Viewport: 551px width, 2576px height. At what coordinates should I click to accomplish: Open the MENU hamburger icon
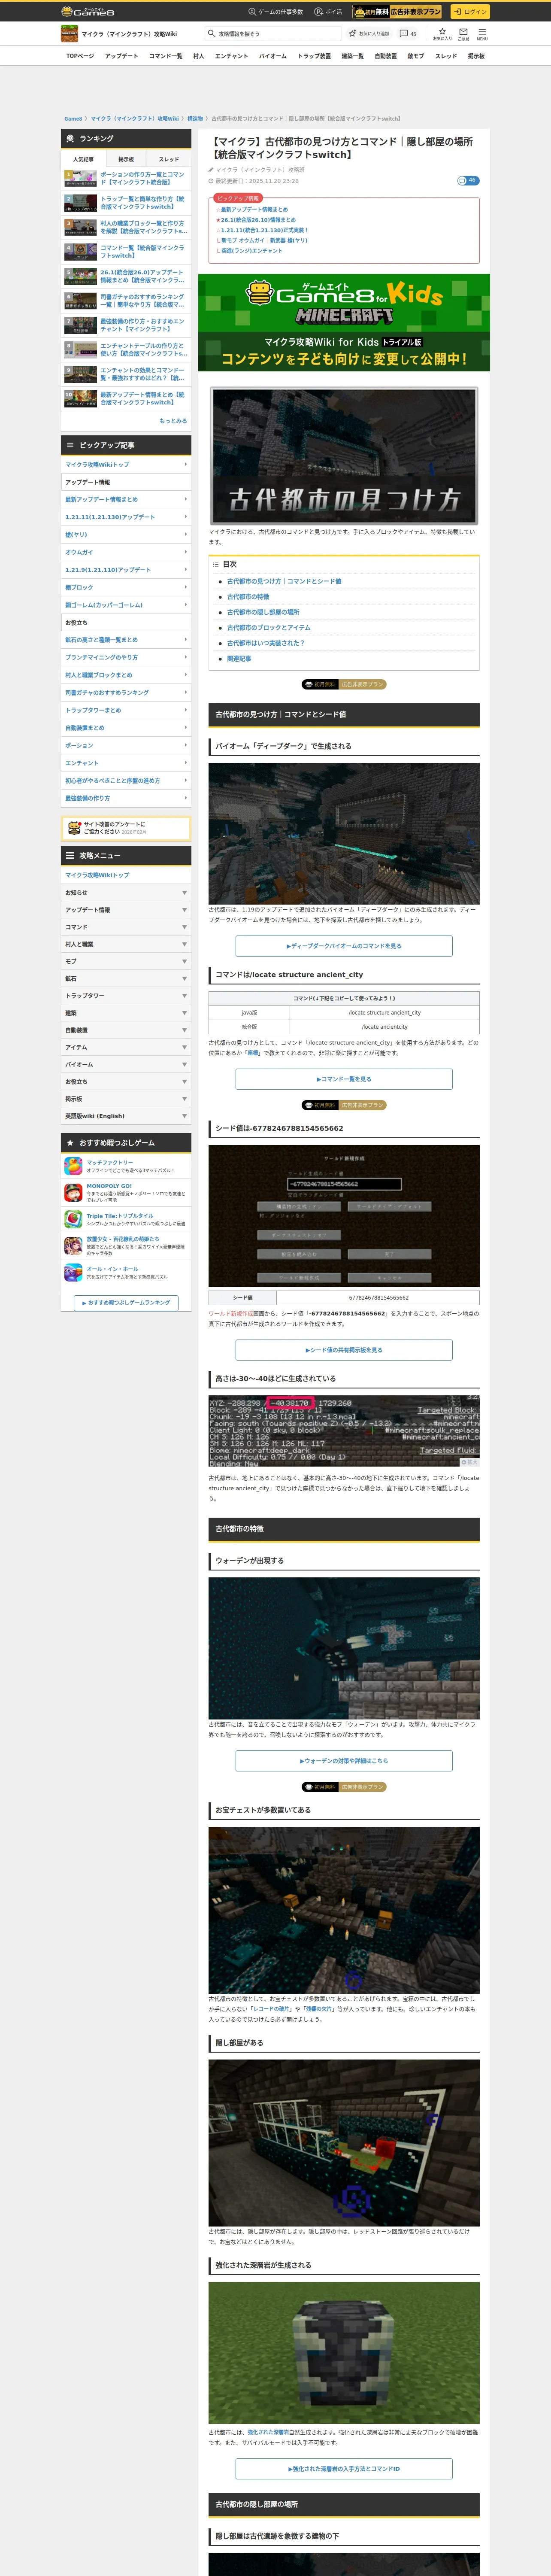point(482,33)
